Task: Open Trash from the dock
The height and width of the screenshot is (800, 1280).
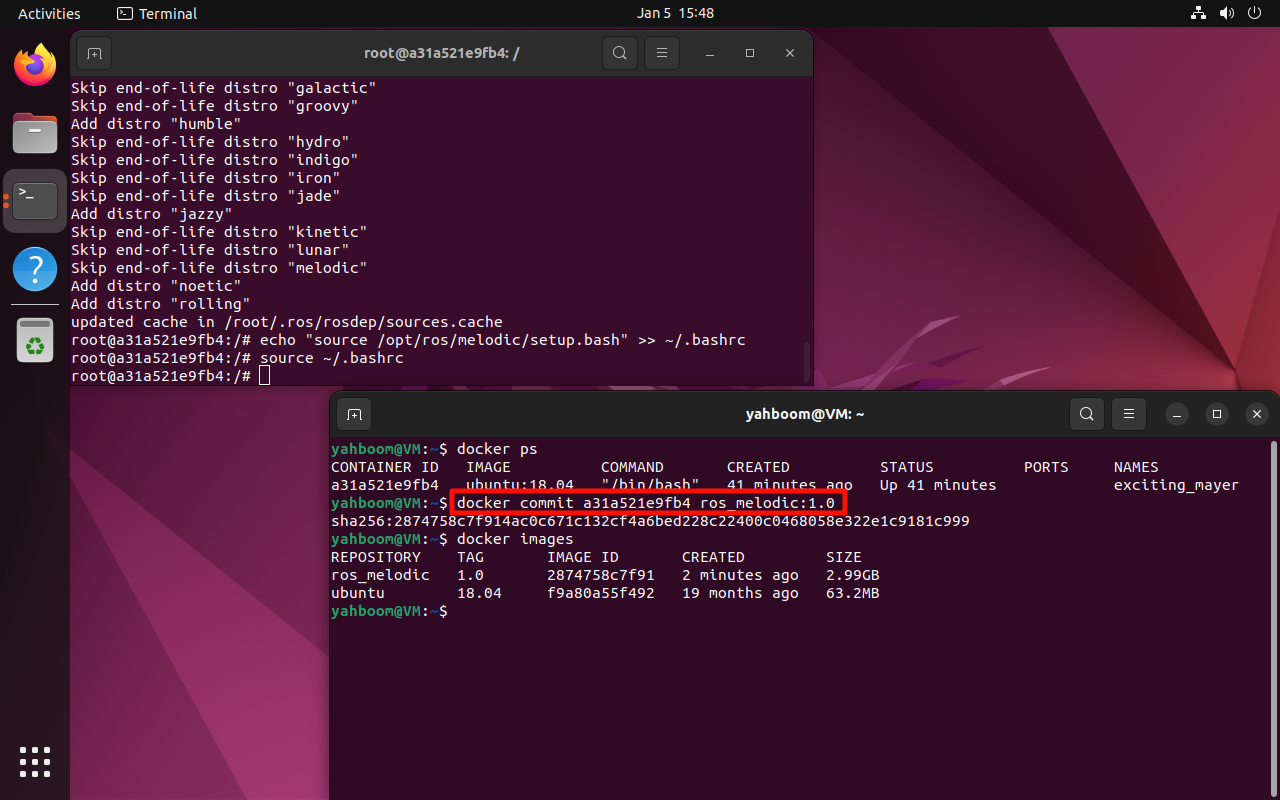Action: 35,339
